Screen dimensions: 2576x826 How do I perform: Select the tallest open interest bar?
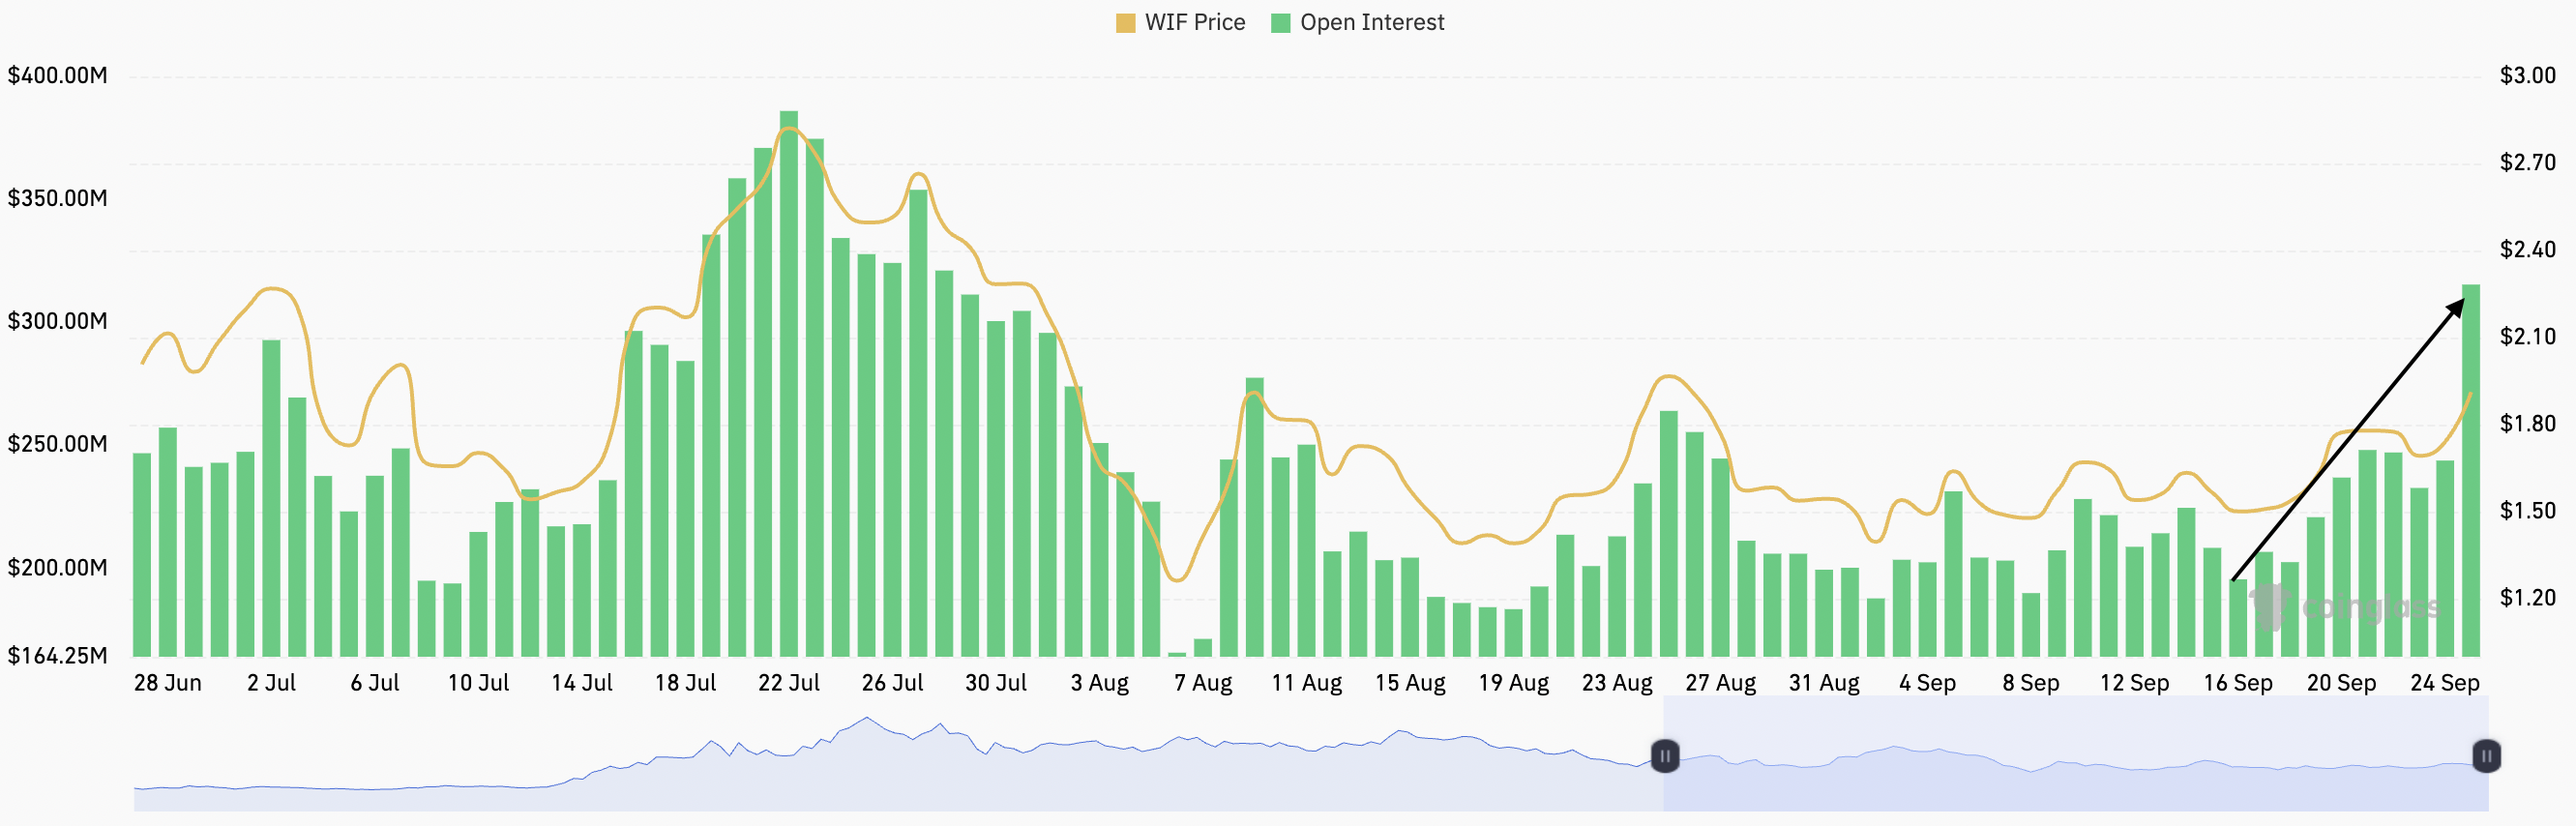coord(789,400)
